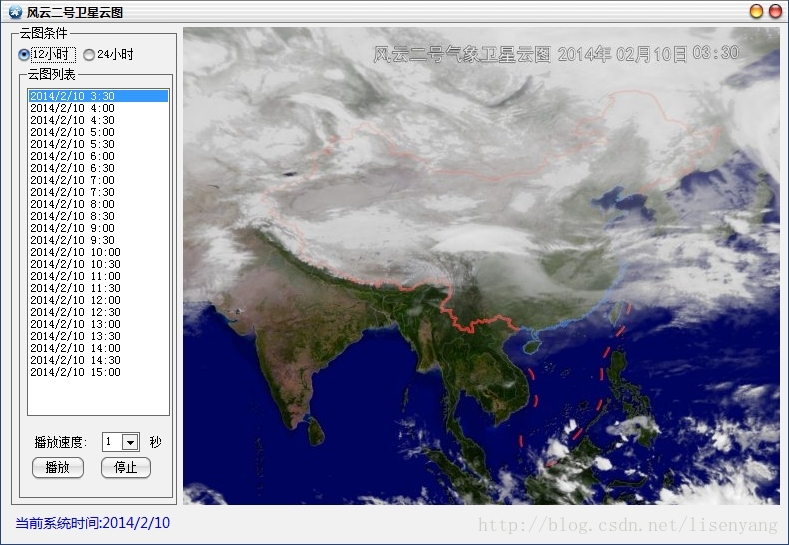The width and height of the screenshot is (789, 545).
Task: Select list entry 2014/2/10 12:30
Action: (x=98, y=313)
